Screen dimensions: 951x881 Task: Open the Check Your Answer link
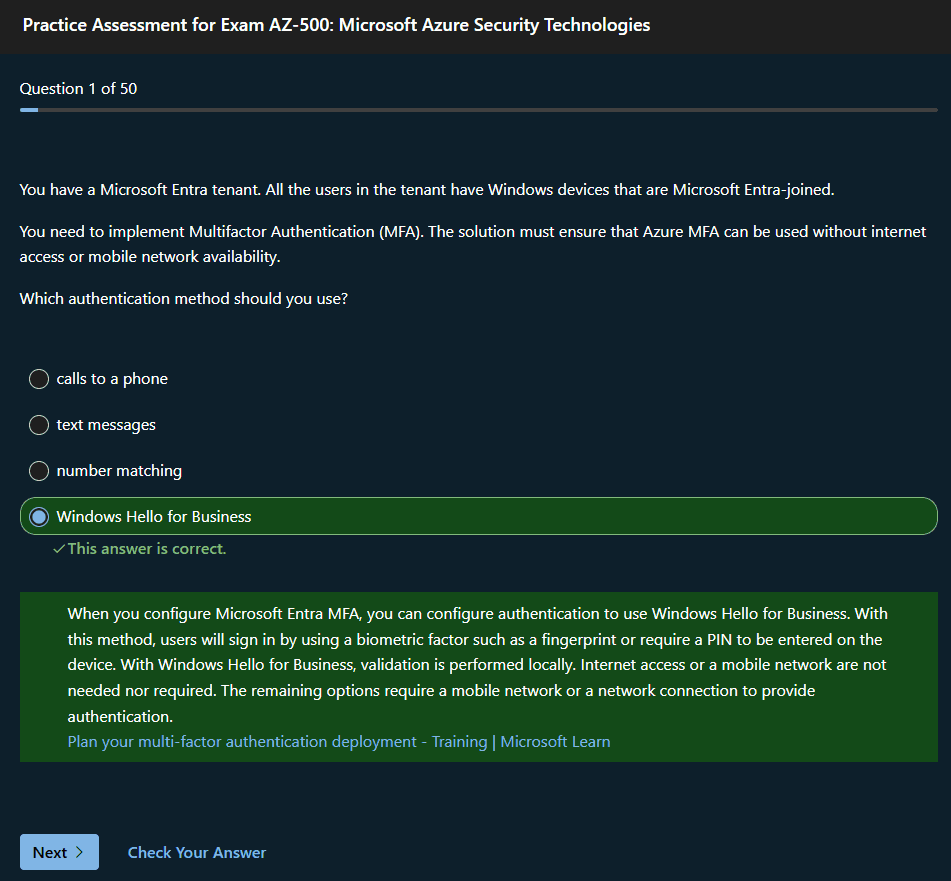(x=197, y=853)
